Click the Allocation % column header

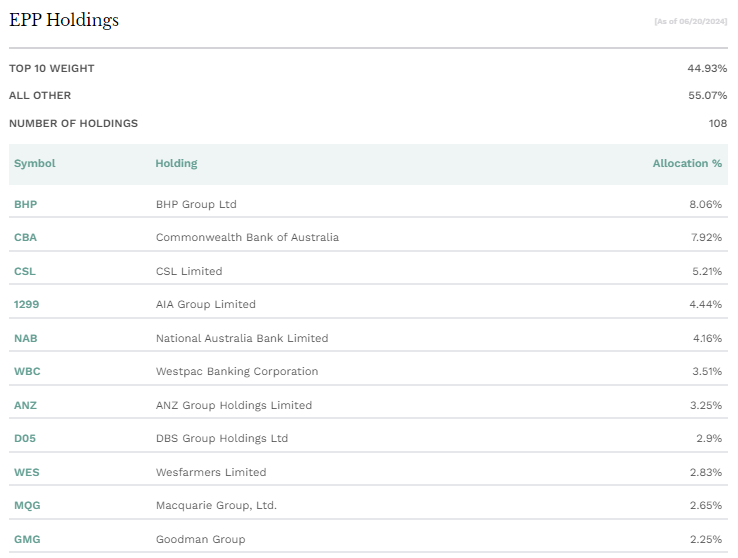click(687, 163)
